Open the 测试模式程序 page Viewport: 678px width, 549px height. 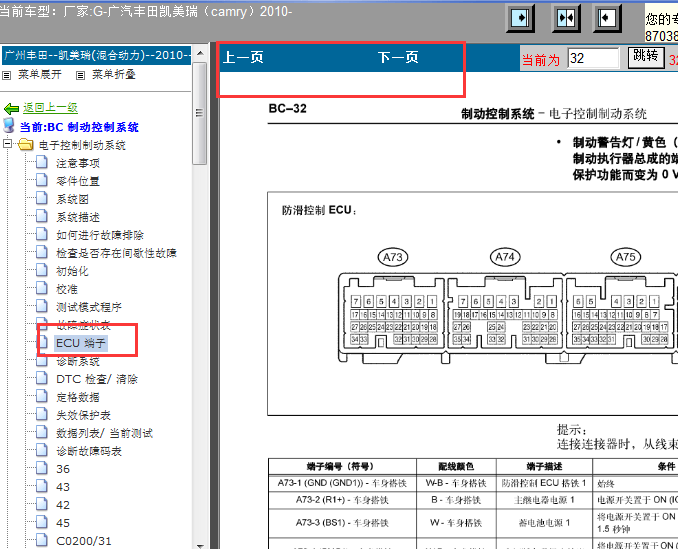[89, 307]
